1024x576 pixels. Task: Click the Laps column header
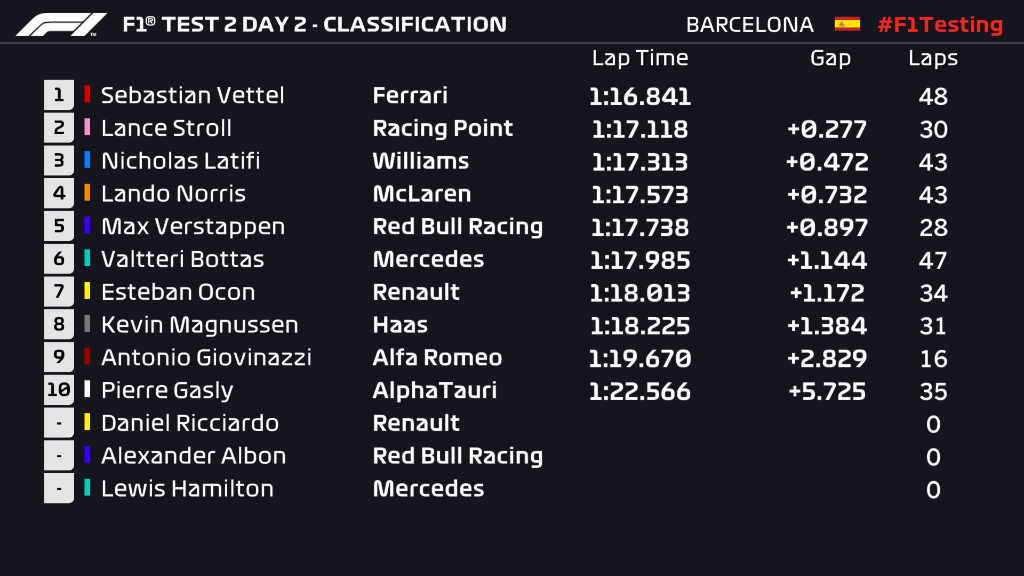point(932,58)
